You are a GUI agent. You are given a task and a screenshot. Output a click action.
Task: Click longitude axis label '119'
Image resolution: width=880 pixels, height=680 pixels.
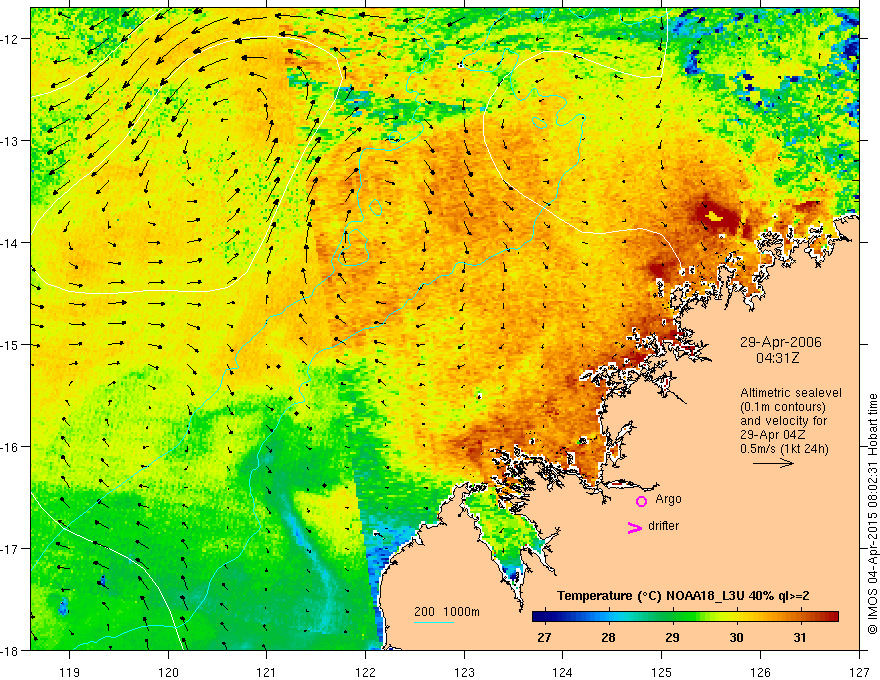(x=70, y=672)
